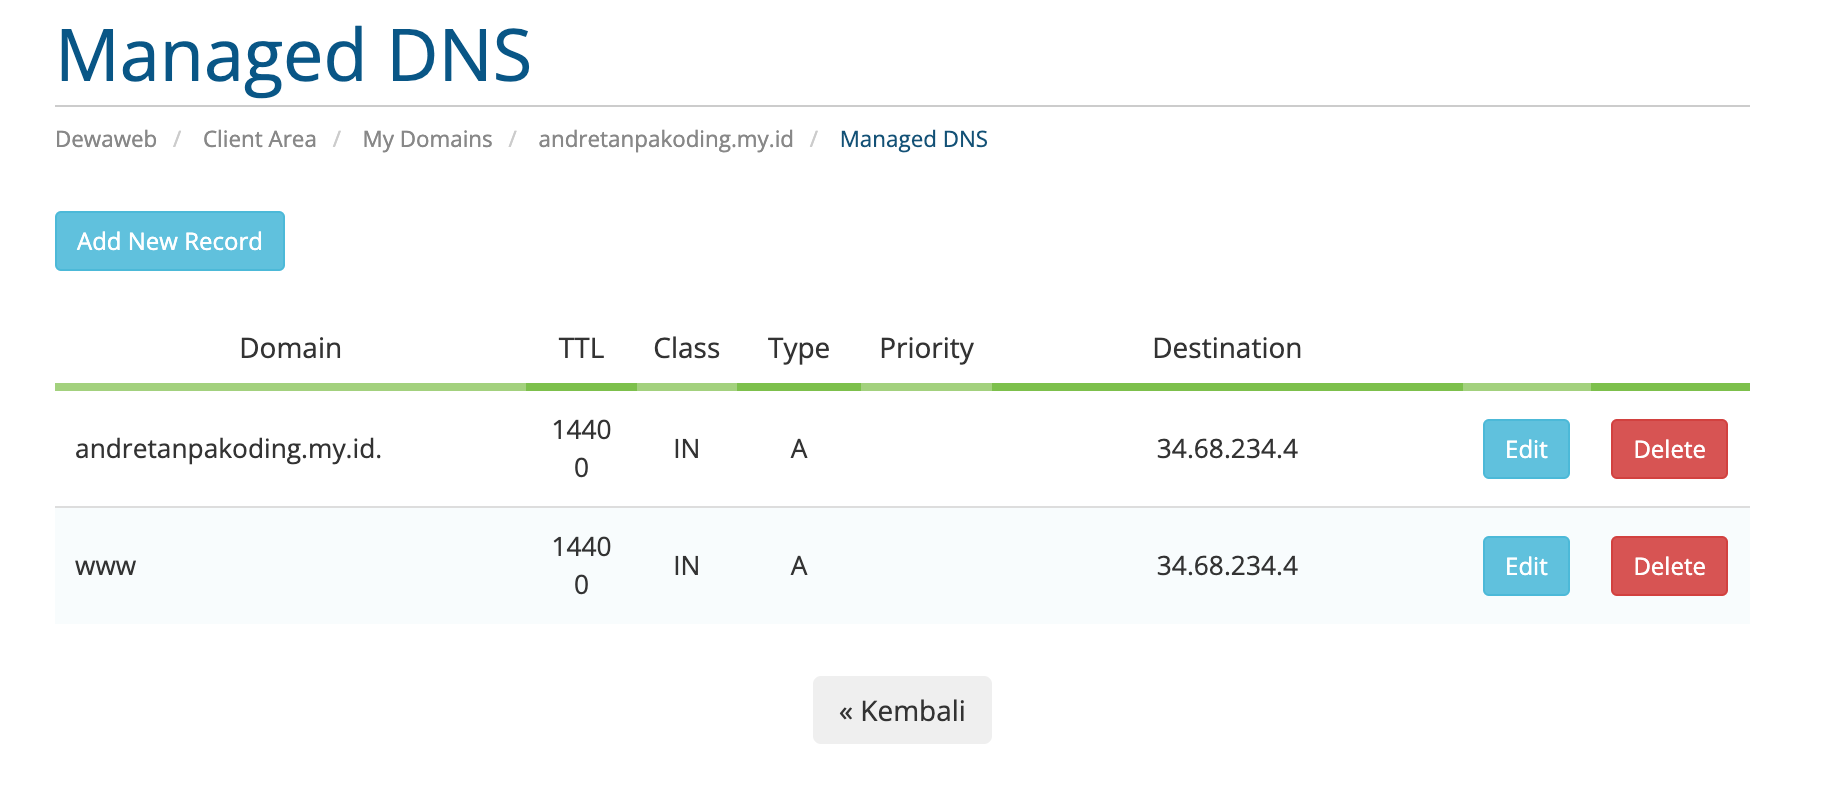
Task: Click the www domain cell
Action: point(106,566)
